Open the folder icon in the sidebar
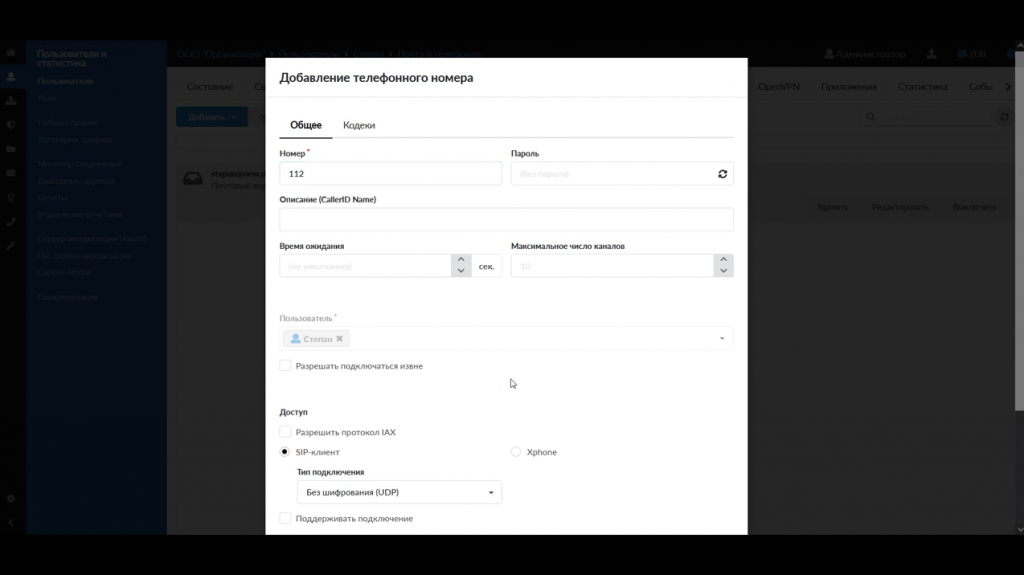This screenshot has width=1024, height=575. point(11,149)
